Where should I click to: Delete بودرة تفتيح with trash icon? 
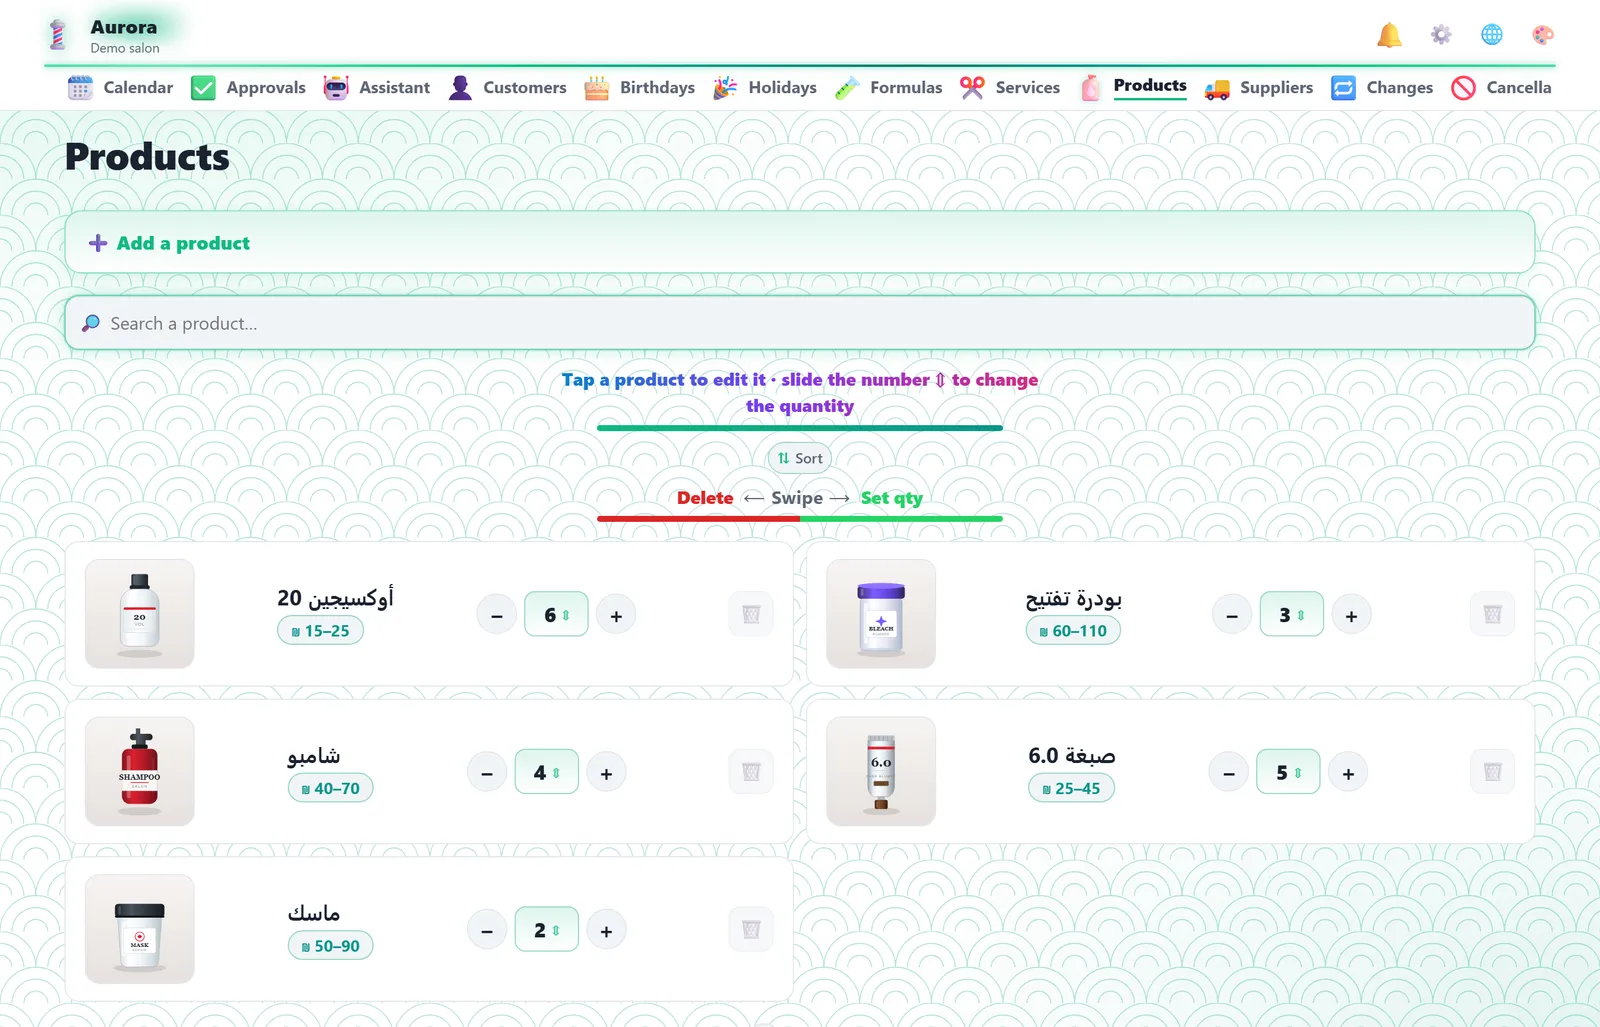pos(1492,614)
